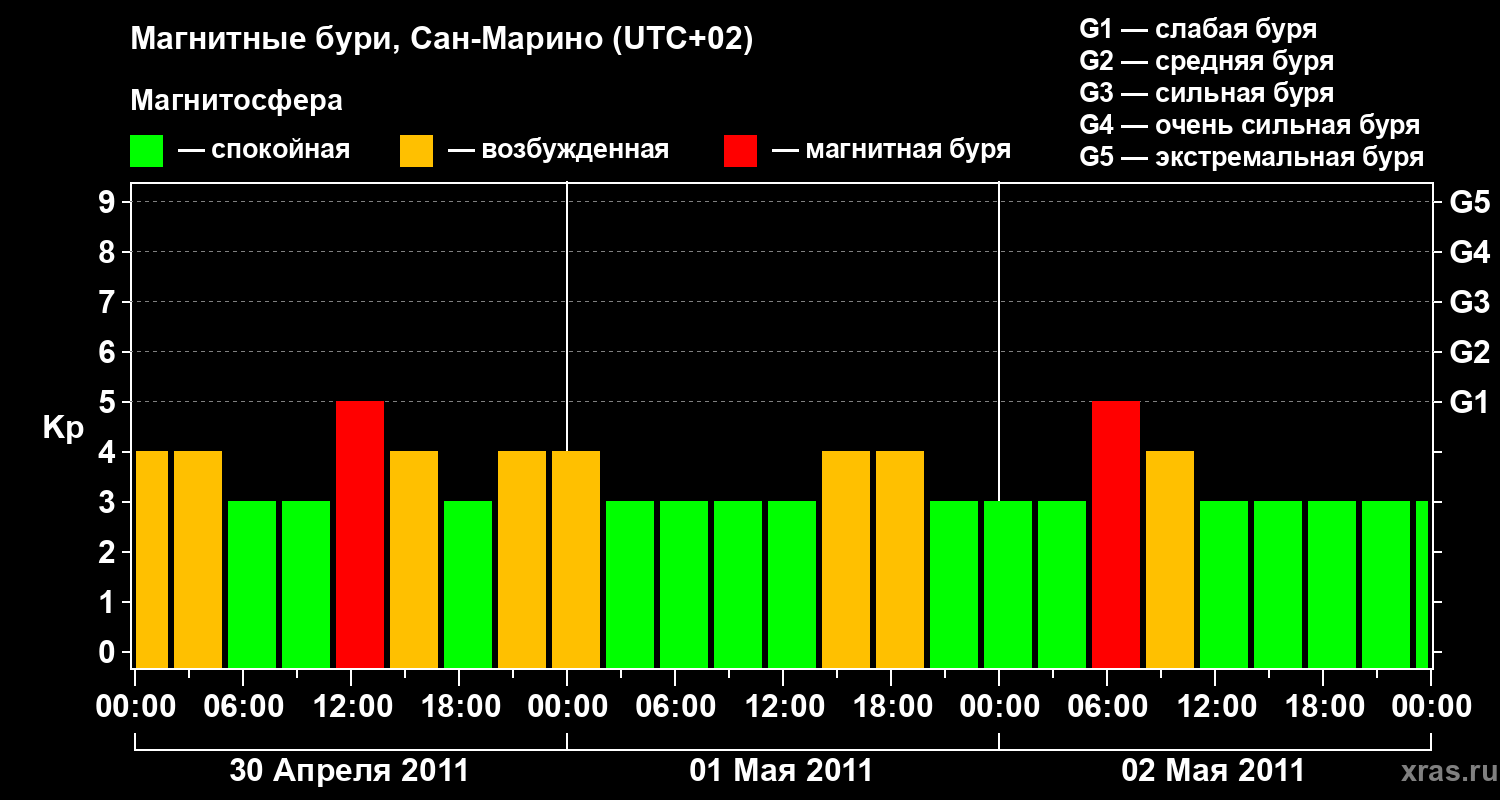Screen dimensions: 1500x800
Task: Click the yellow bar starting 15:00 on 30 Апреля
Action: click(x=414, y=560)
